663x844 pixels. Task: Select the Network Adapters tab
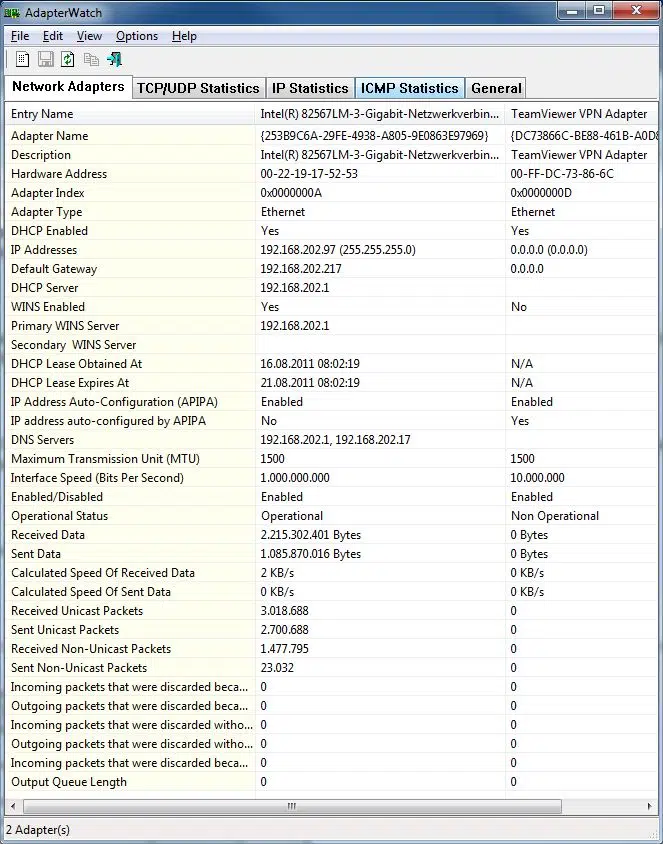(x=68, y=87)
